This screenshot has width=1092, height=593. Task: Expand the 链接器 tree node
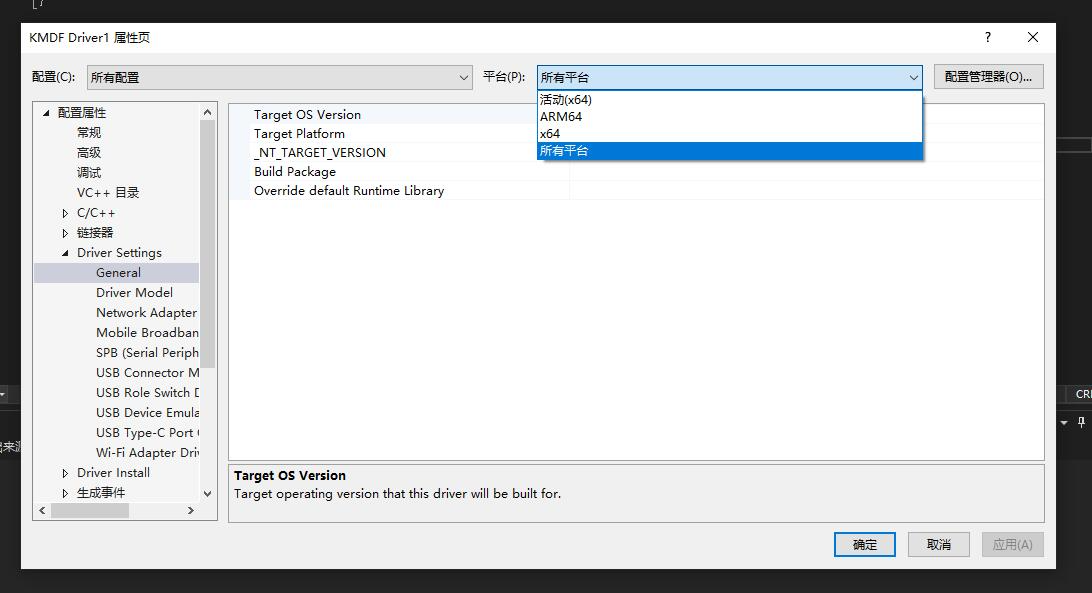(x=66, y=233)
